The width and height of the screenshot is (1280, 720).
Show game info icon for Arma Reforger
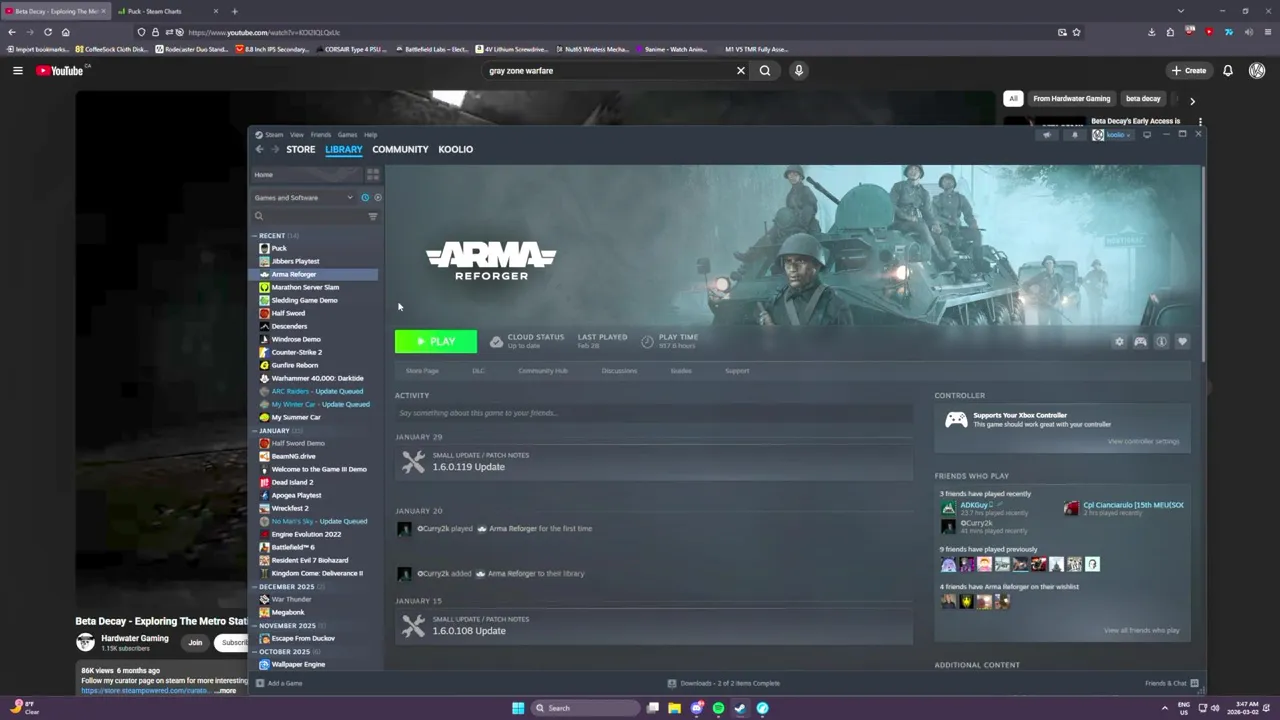[x=1161, y=341]
